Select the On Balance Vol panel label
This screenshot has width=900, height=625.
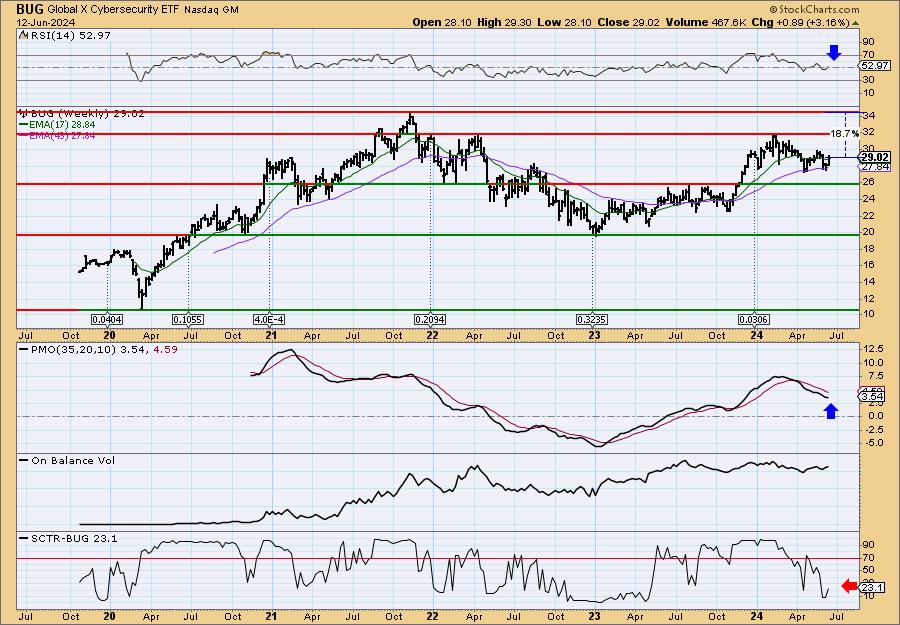tap(68, 460)
